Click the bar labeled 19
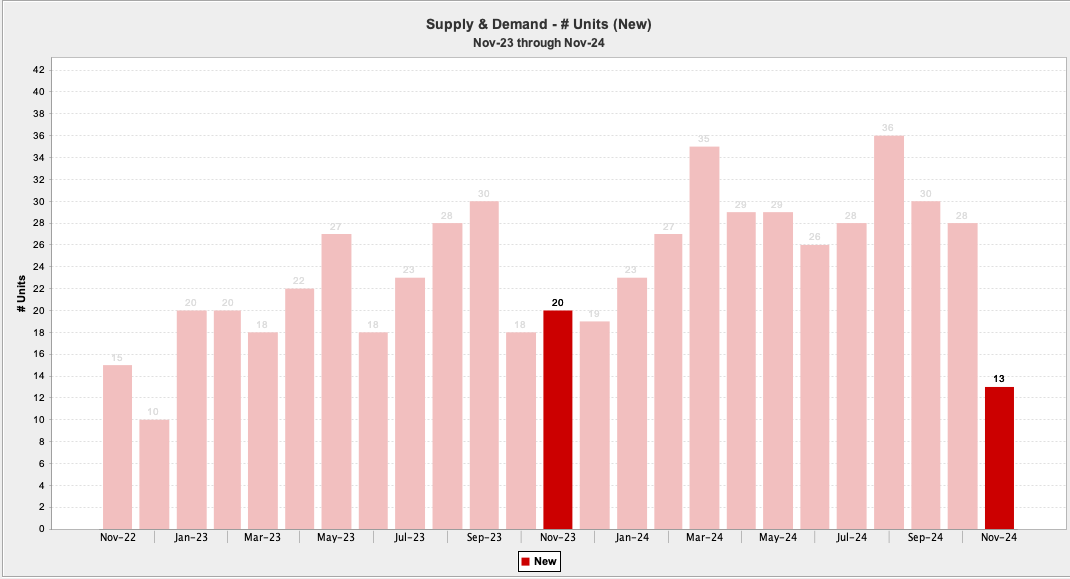The image size is (1070, 579). coord(594,425)
